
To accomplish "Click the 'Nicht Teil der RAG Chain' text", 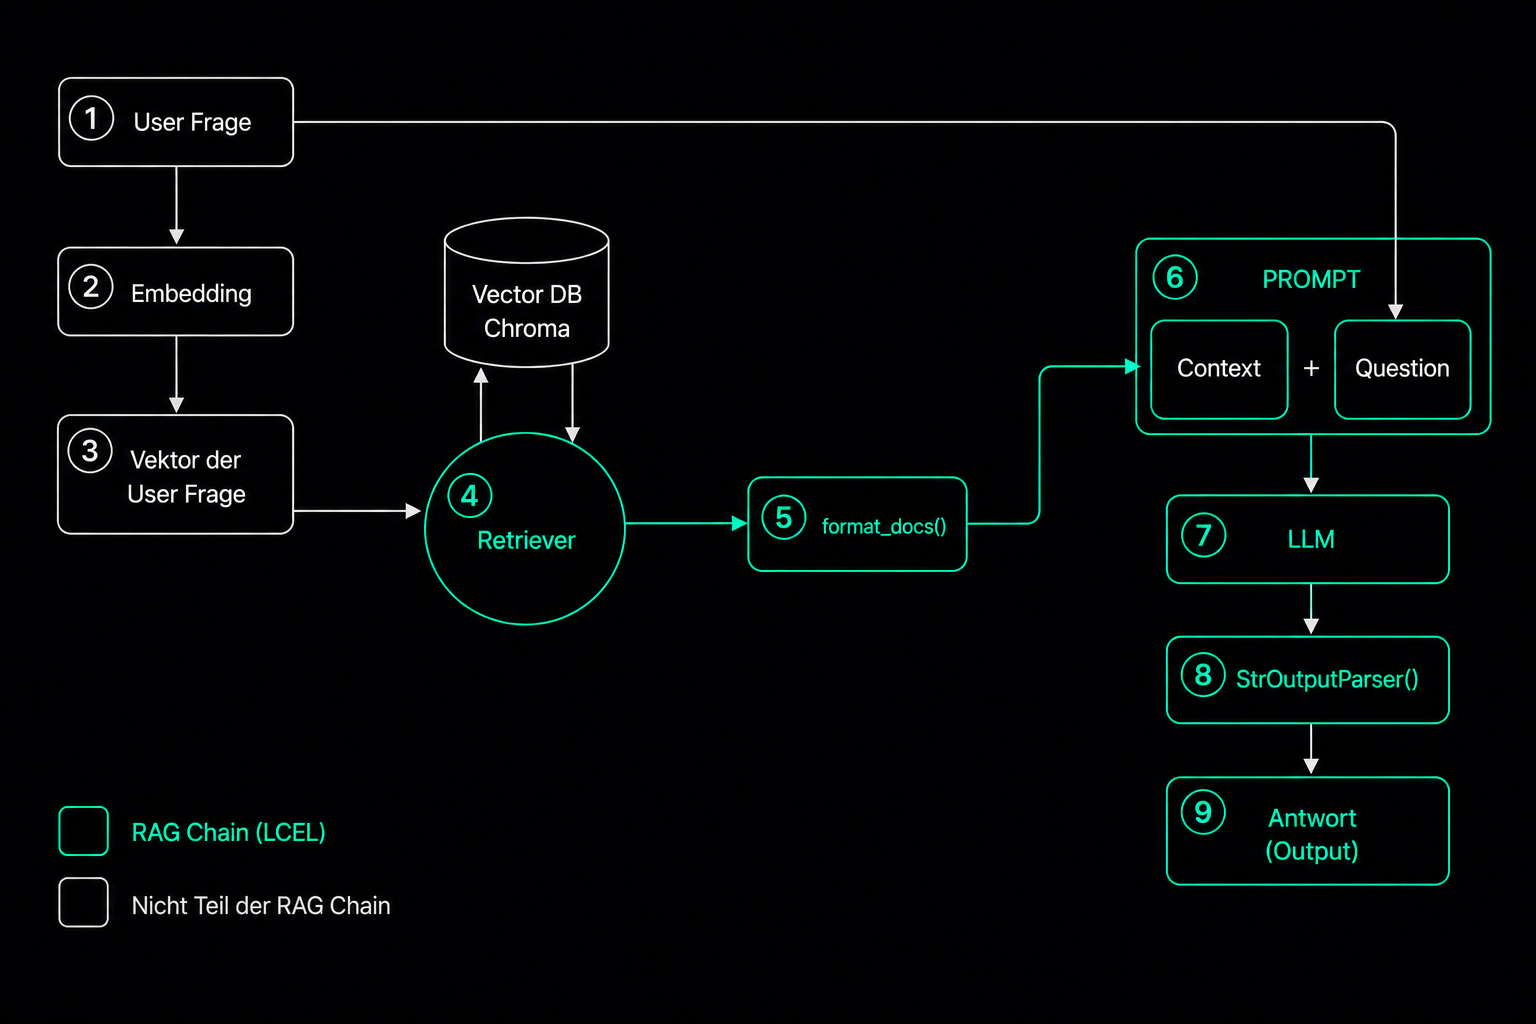I will pyautogui.click(x=261, y=905).
